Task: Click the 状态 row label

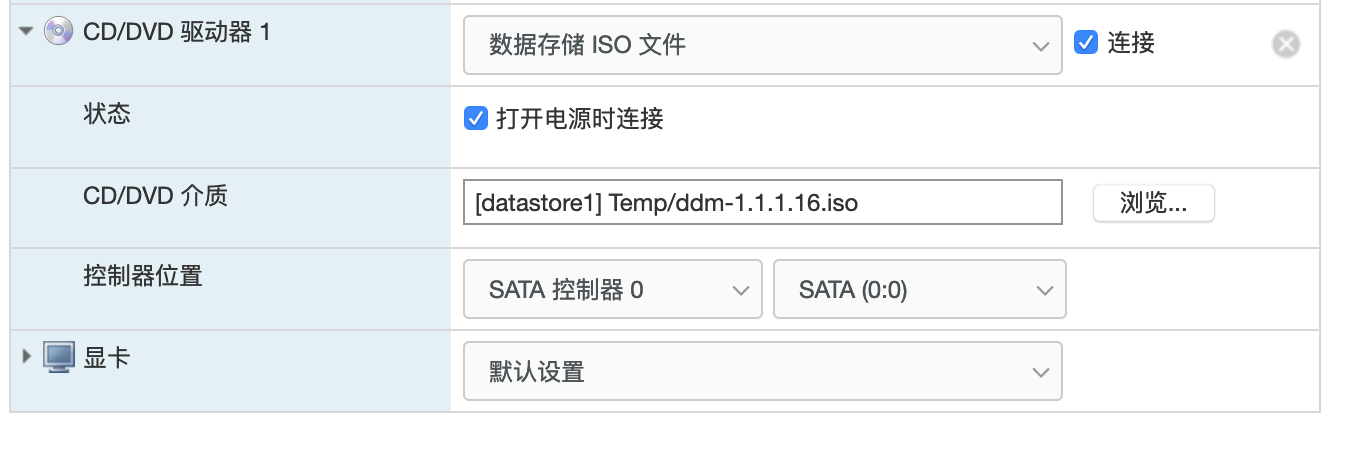Action: click(106, 113)
